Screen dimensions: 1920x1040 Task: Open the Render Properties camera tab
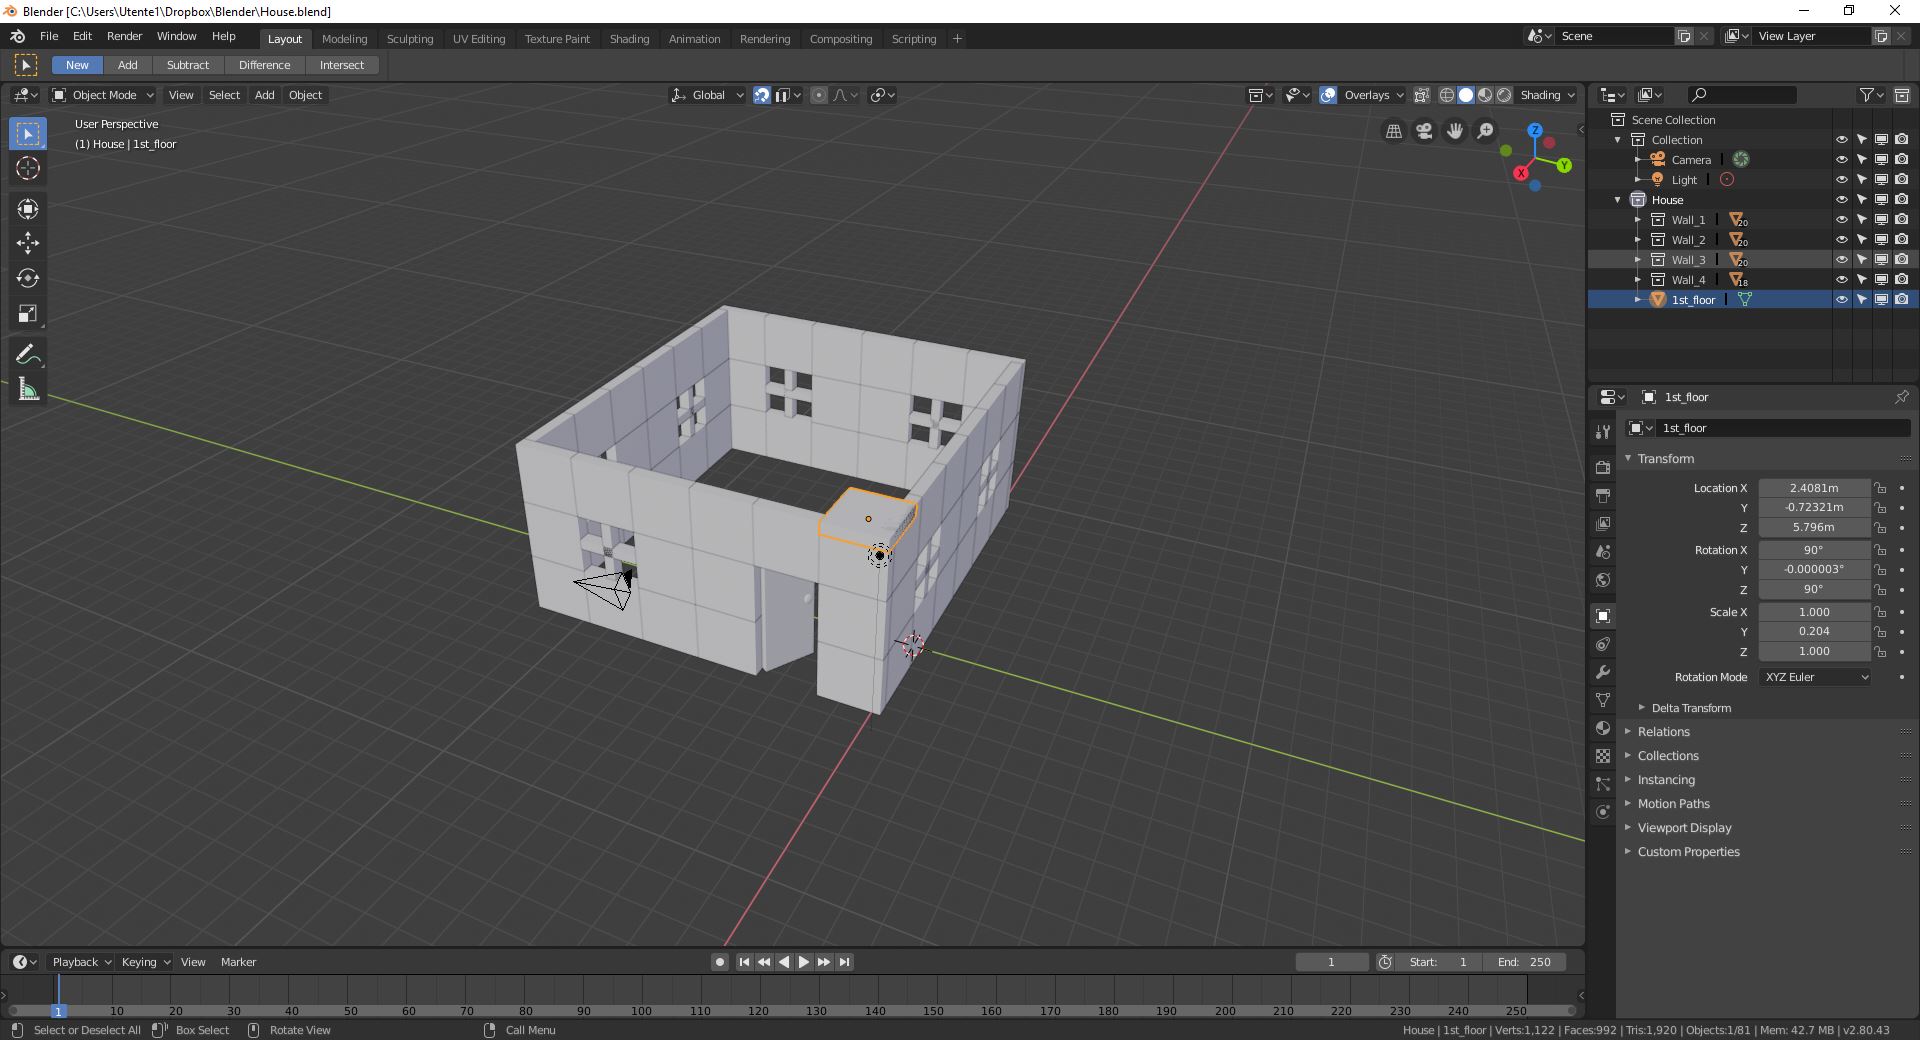tap(1603, 467)
